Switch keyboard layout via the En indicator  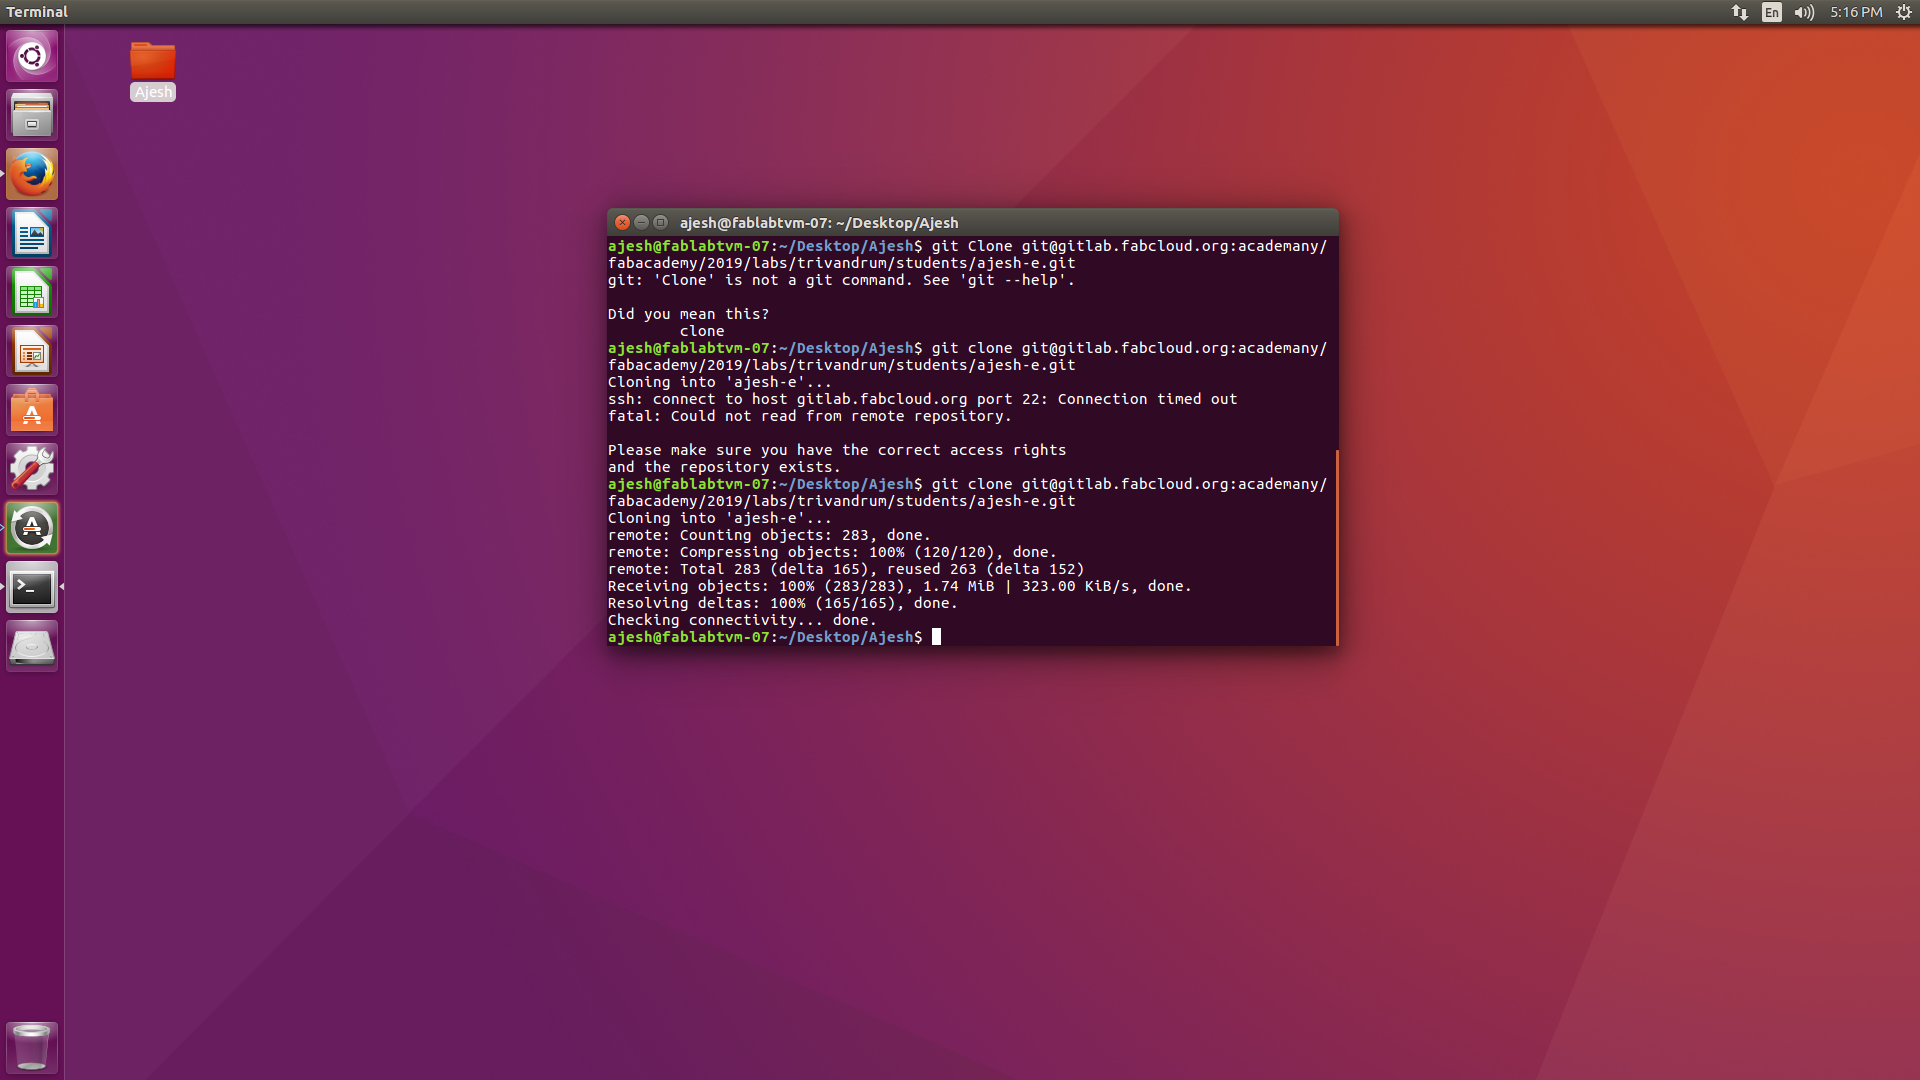click(x=1770, y=12)
